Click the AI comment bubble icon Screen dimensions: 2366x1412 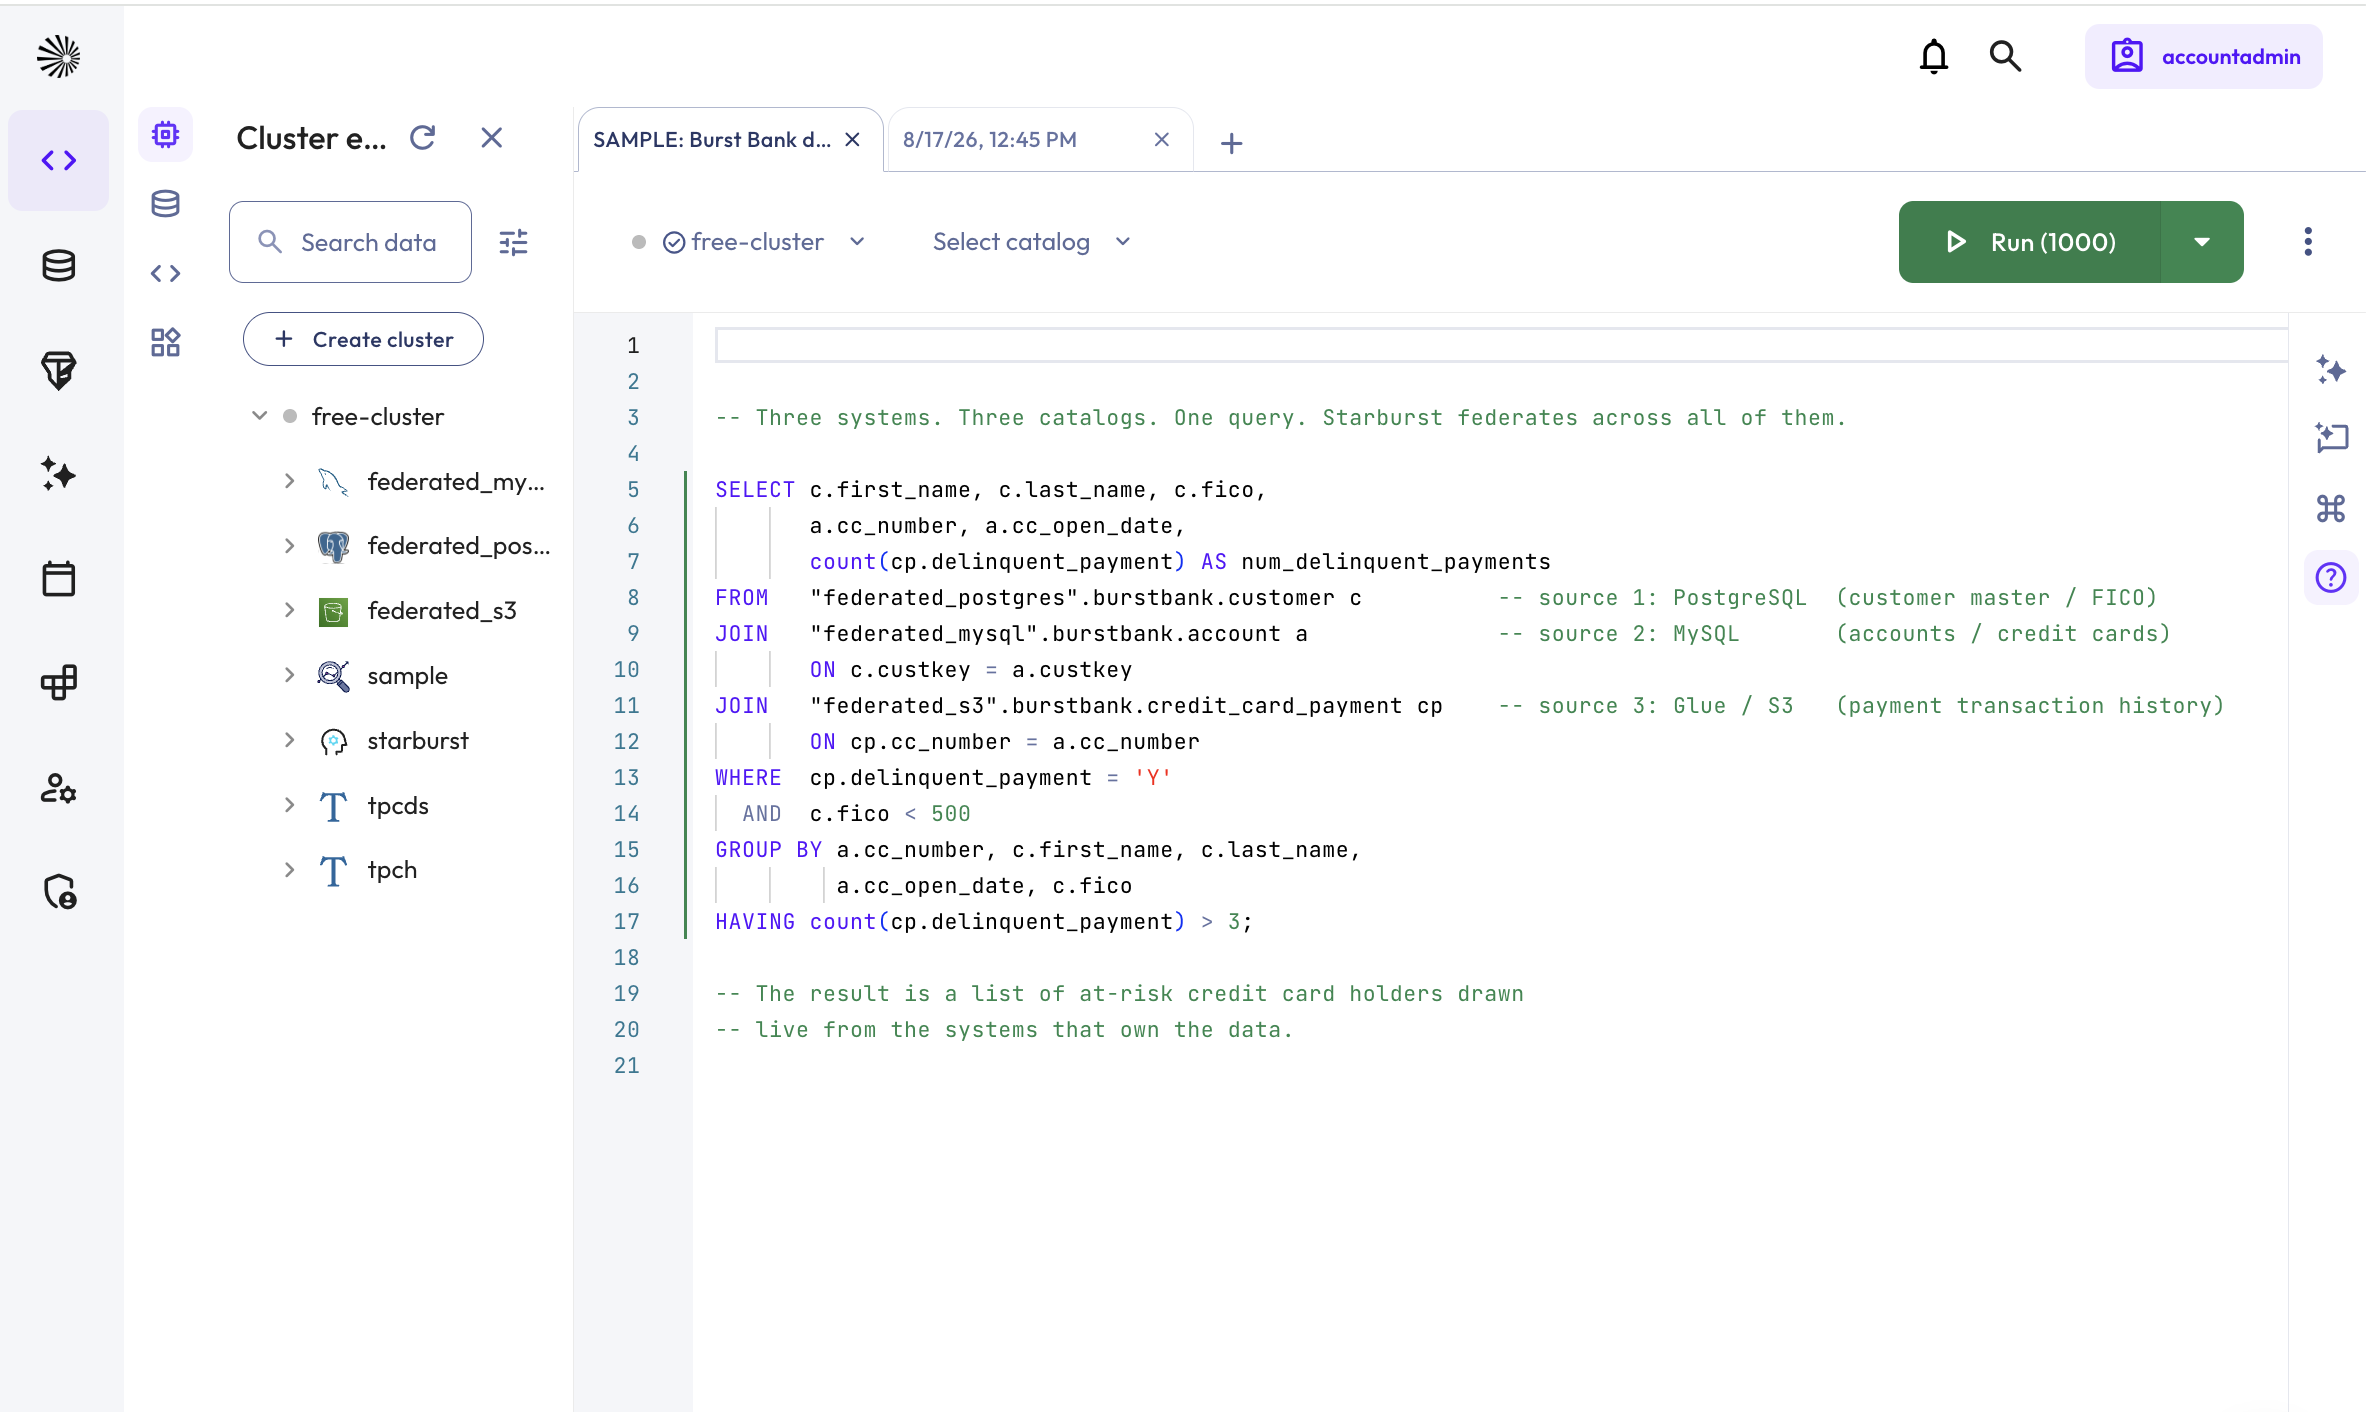pos(2331,438)
